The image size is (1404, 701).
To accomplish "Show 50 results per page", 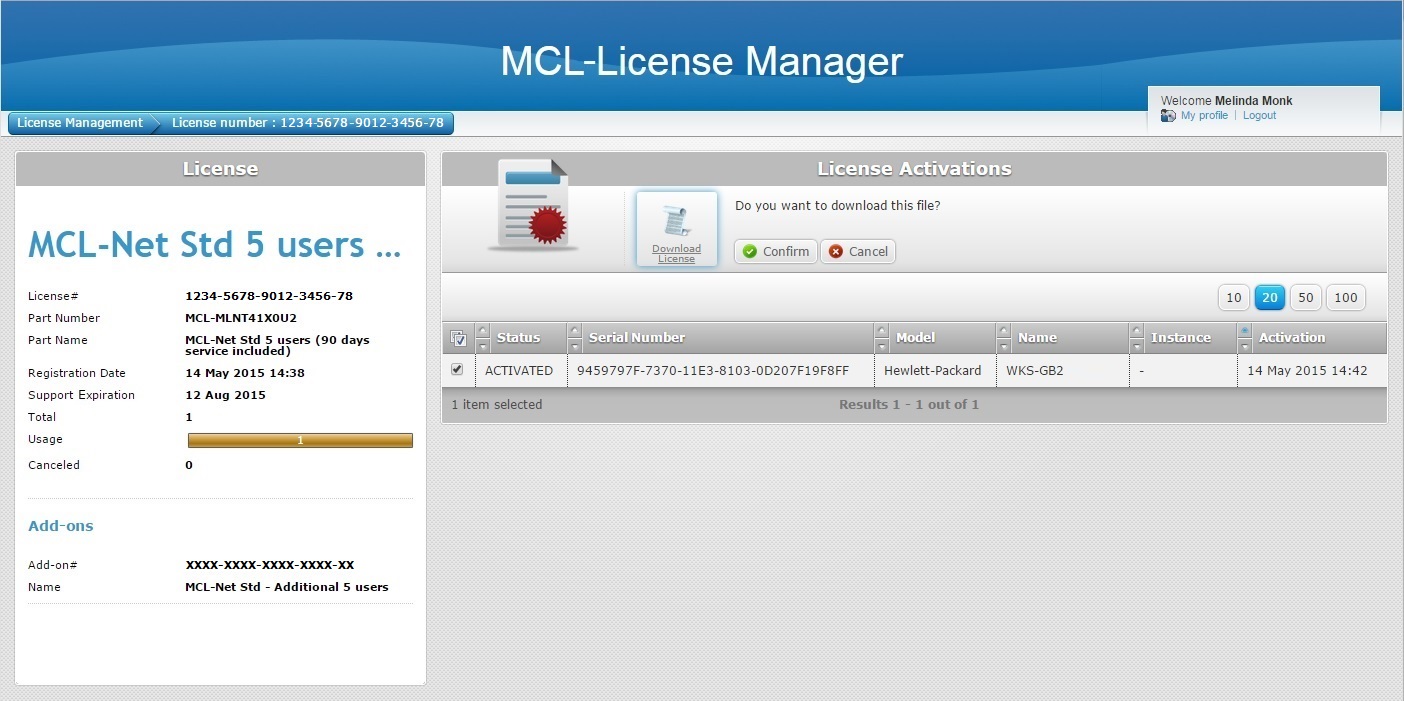I will (x=1305, y=297).
